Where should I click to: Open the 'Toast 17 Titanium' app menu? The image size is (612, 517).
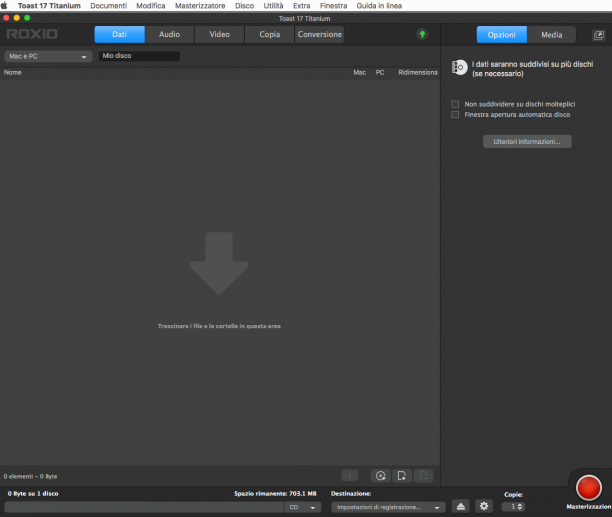point(49,5)
